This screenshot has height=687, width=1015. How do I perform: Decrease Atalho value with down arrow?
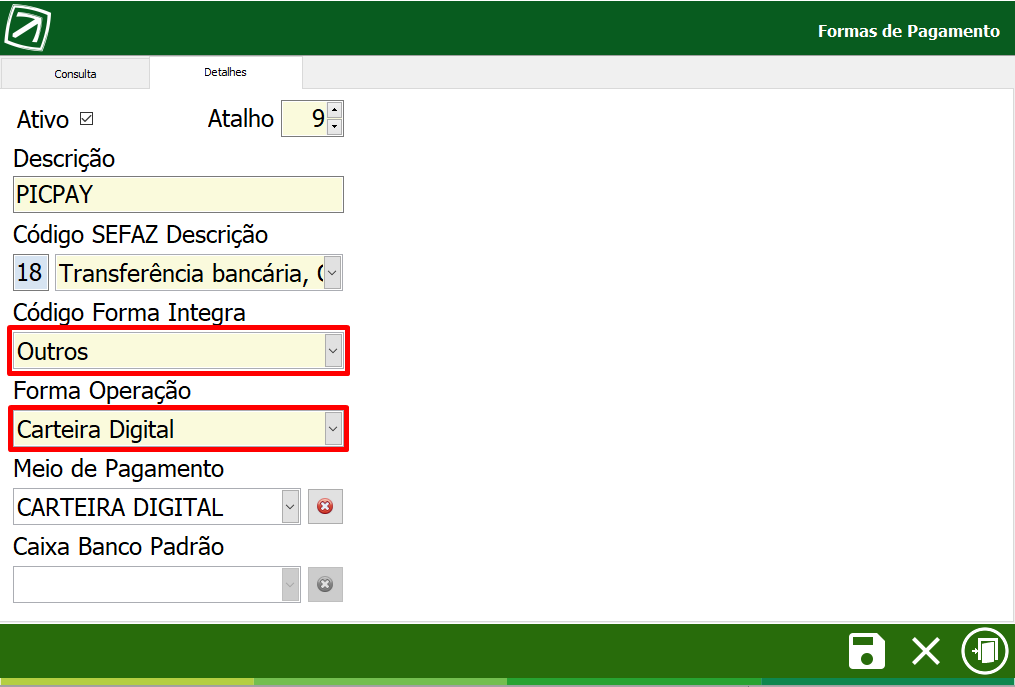pos(334,126)
